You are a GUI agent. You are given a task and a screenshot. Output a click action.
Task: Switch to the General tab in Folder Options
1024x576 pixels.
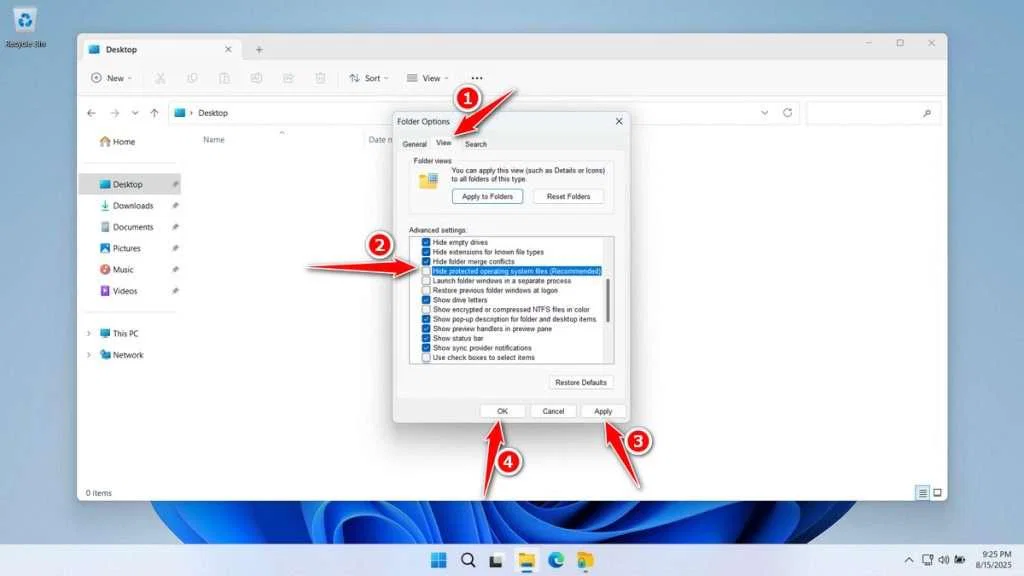[x=415, y=143]
